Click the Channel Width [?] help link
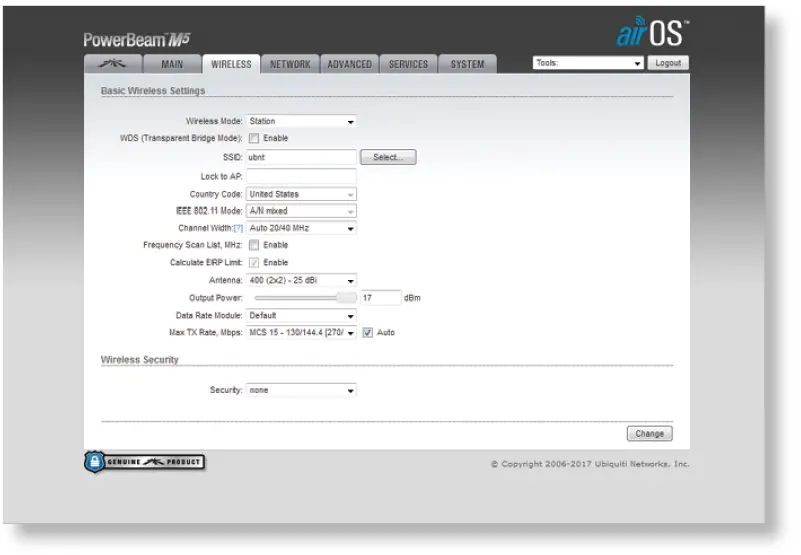This screenshot has width=801, height=555. (238, 228)
